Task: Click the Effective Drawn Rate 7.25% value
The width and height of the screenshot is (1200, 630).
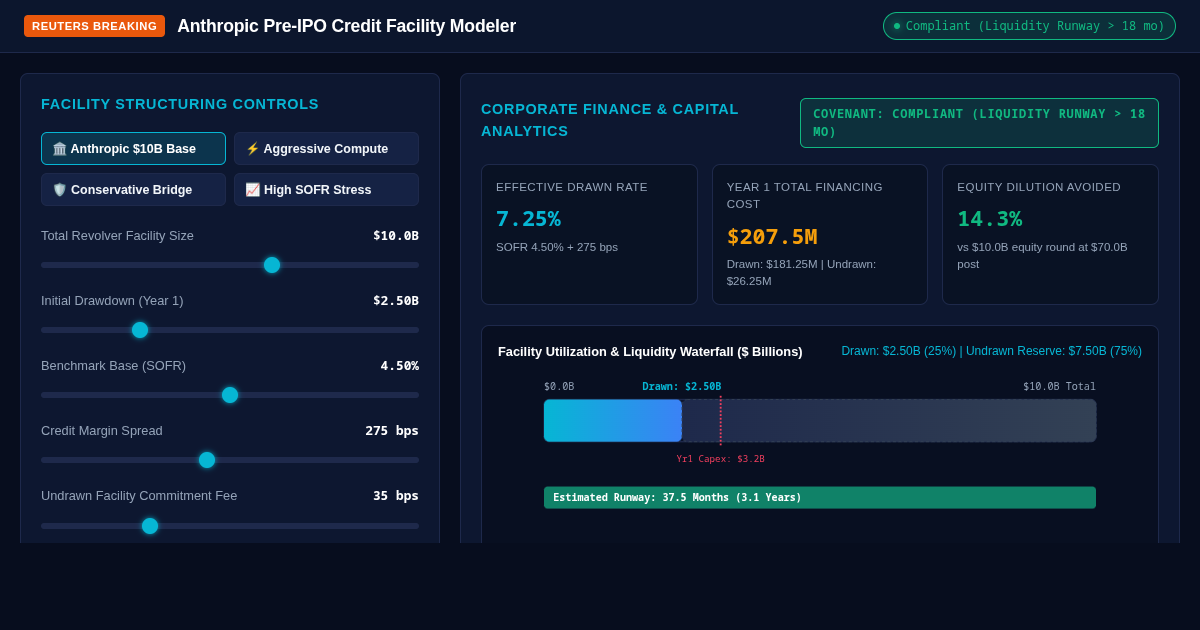Action: (x=528, y=218)
